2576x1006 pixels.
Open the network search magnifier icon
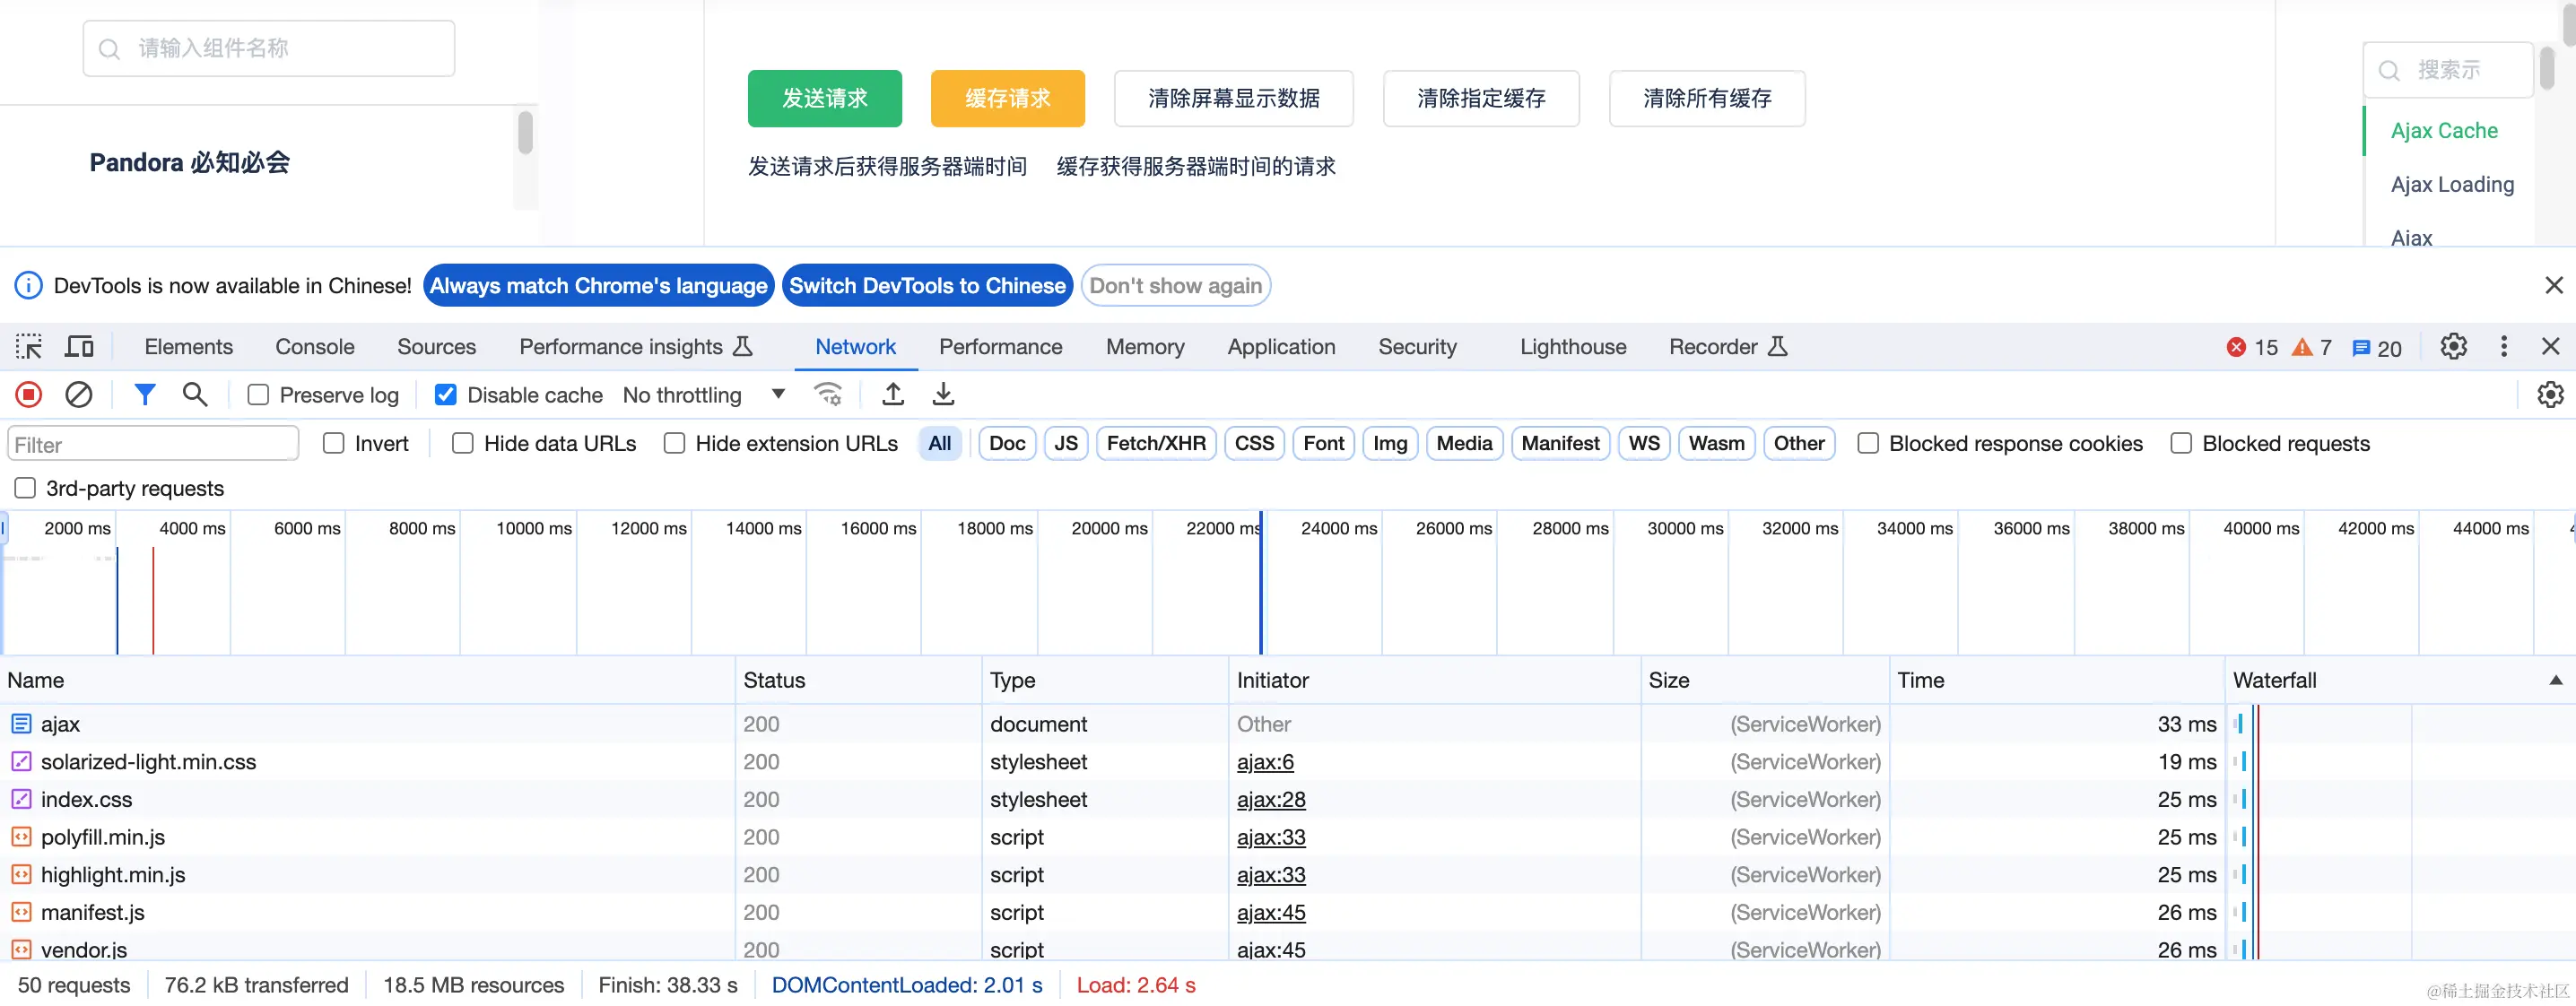click(x=195, y=395)
